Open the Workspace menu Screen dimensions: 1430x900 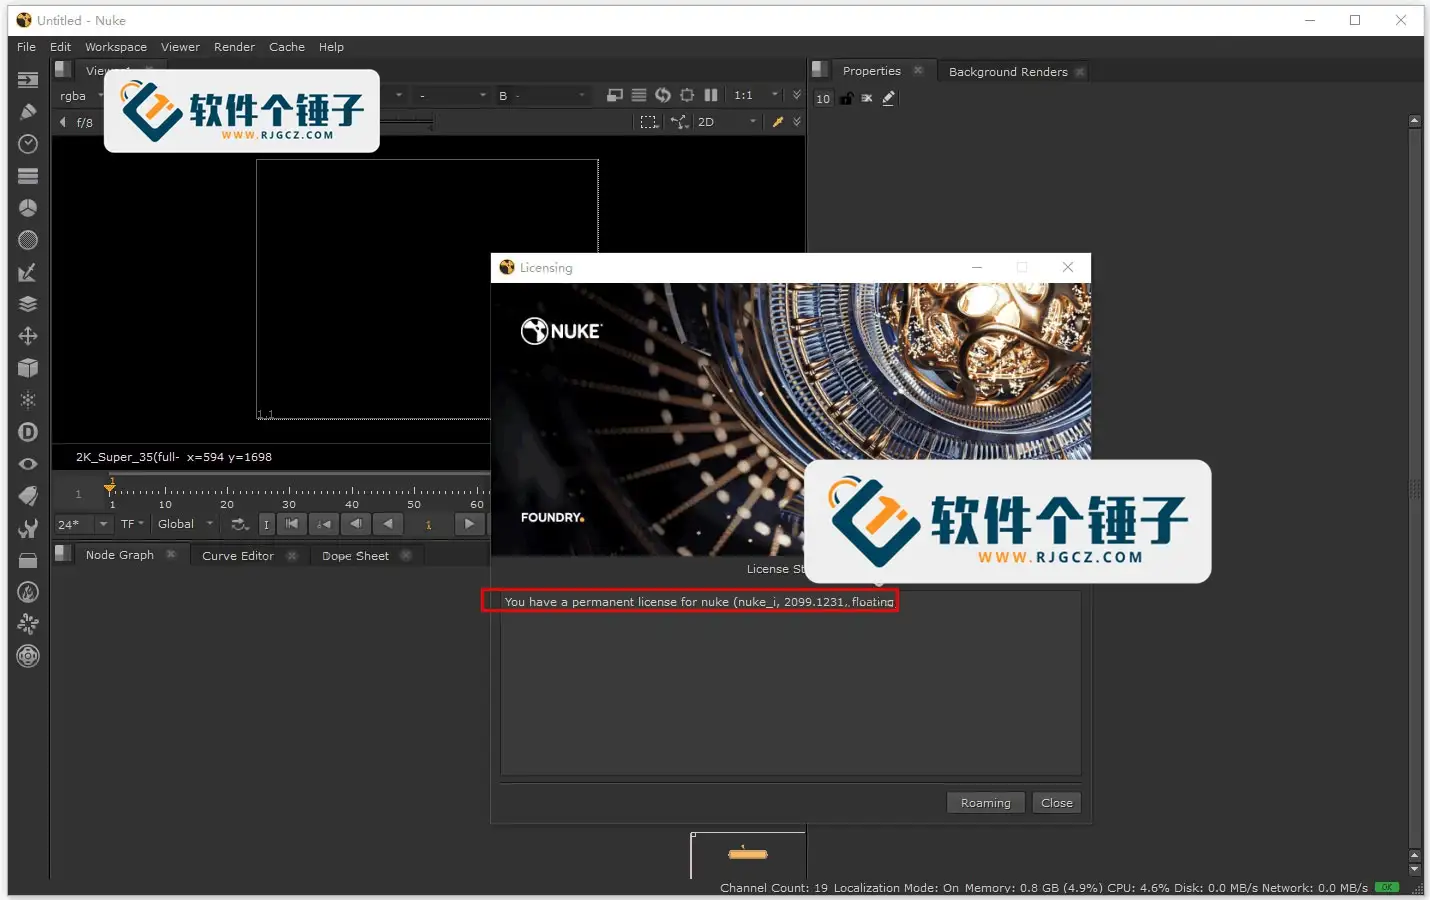(116, 47)
